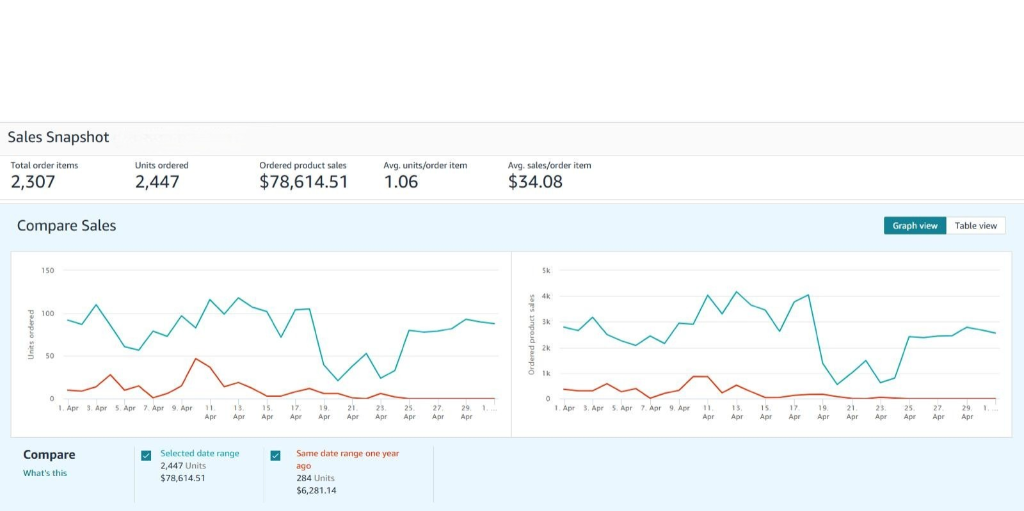Click the 5k gridline label on sales chart
Image resolution: width=1024 pixels, height=511 pixels.
pos(545,270)
